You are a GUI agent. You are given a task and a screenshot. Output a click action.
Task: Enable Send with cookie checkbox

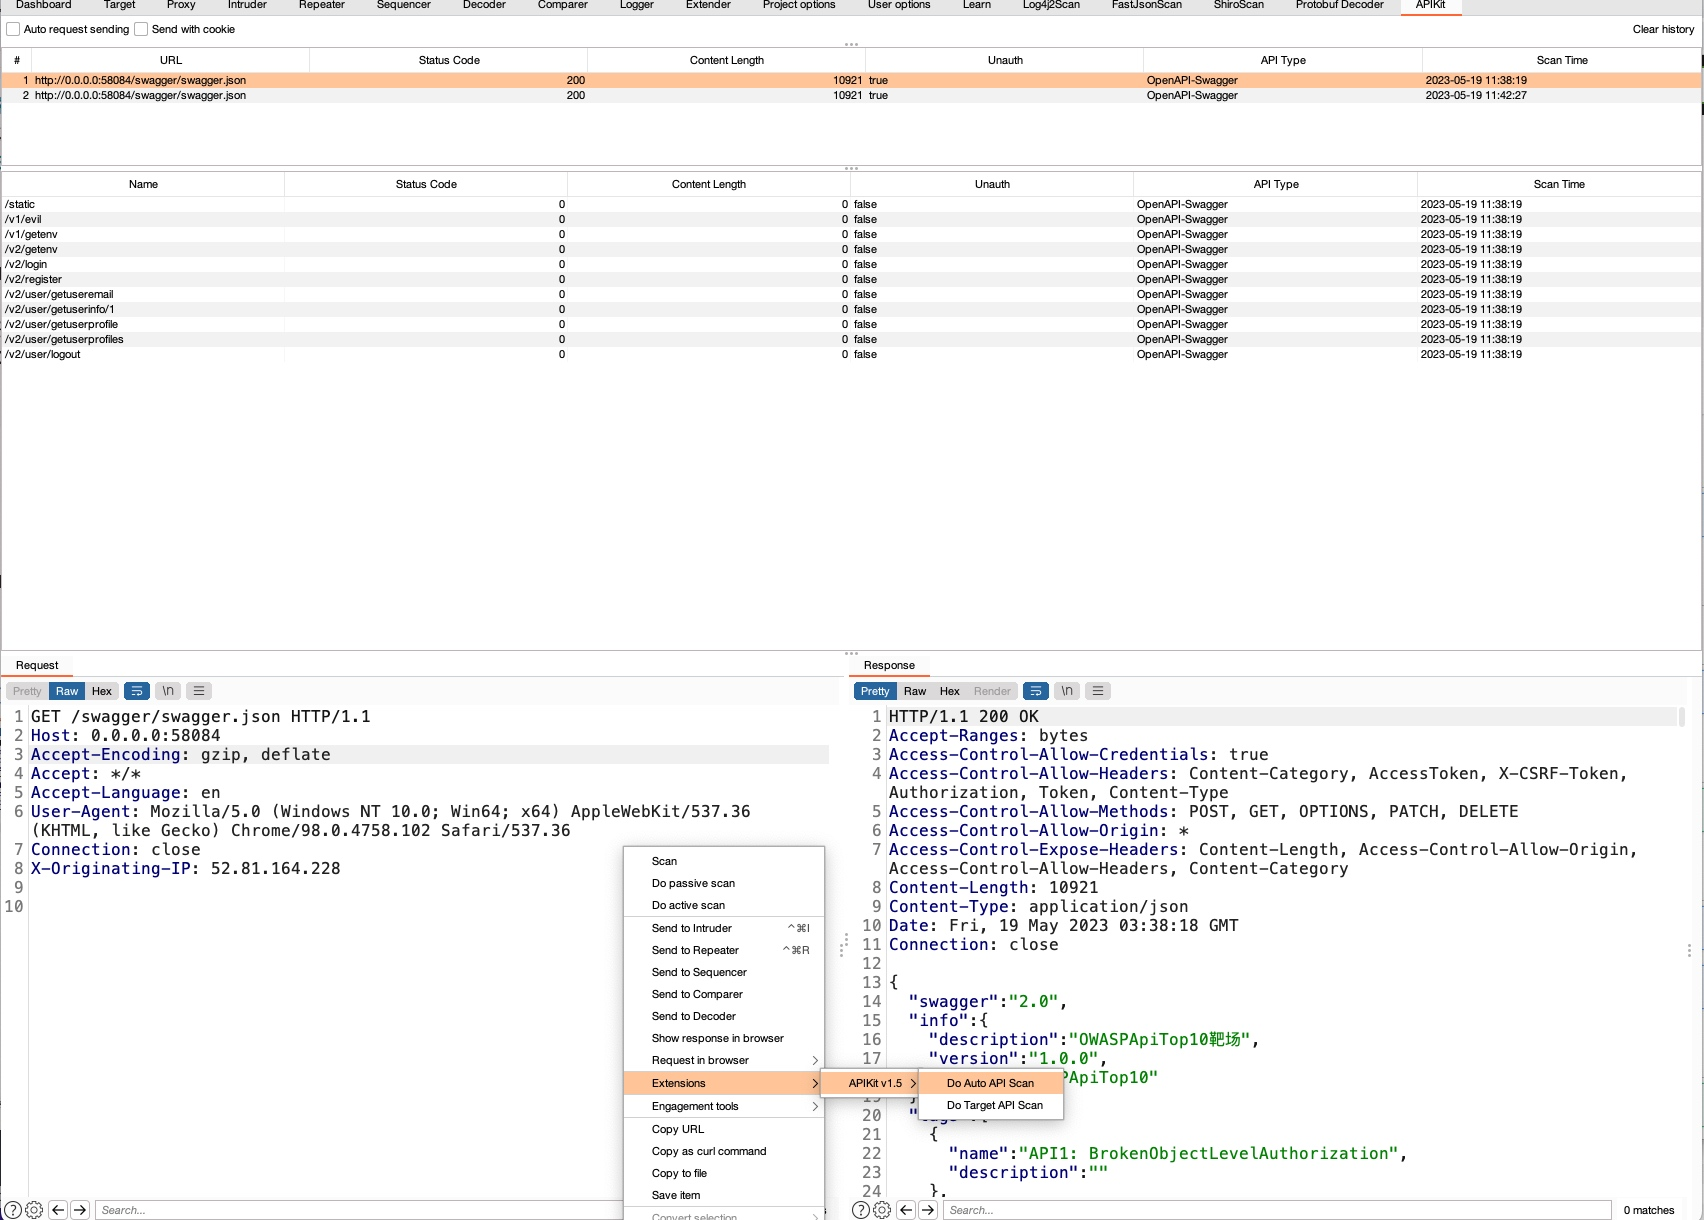click(x=141, y=29)
